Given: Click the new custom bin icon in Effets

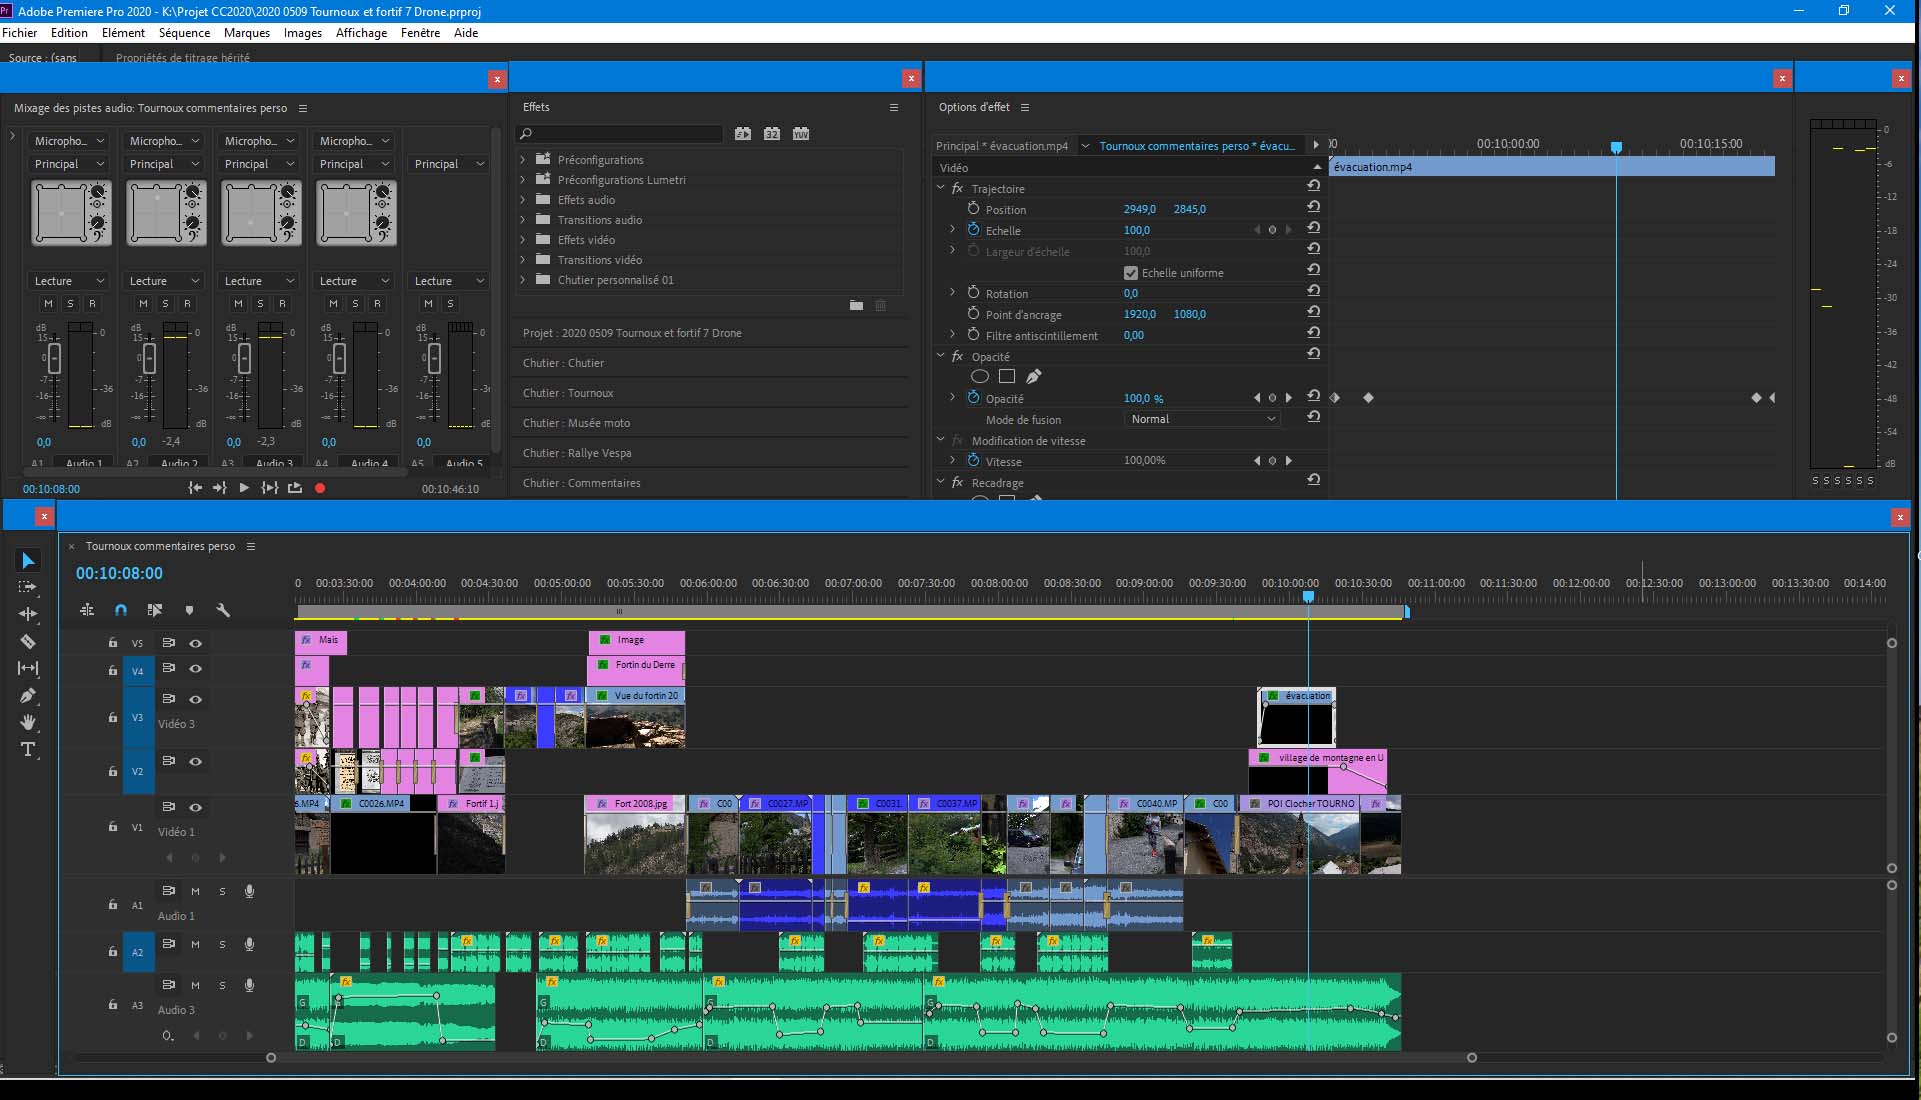Looking at the screenshot, I should (x=856, y=305).
